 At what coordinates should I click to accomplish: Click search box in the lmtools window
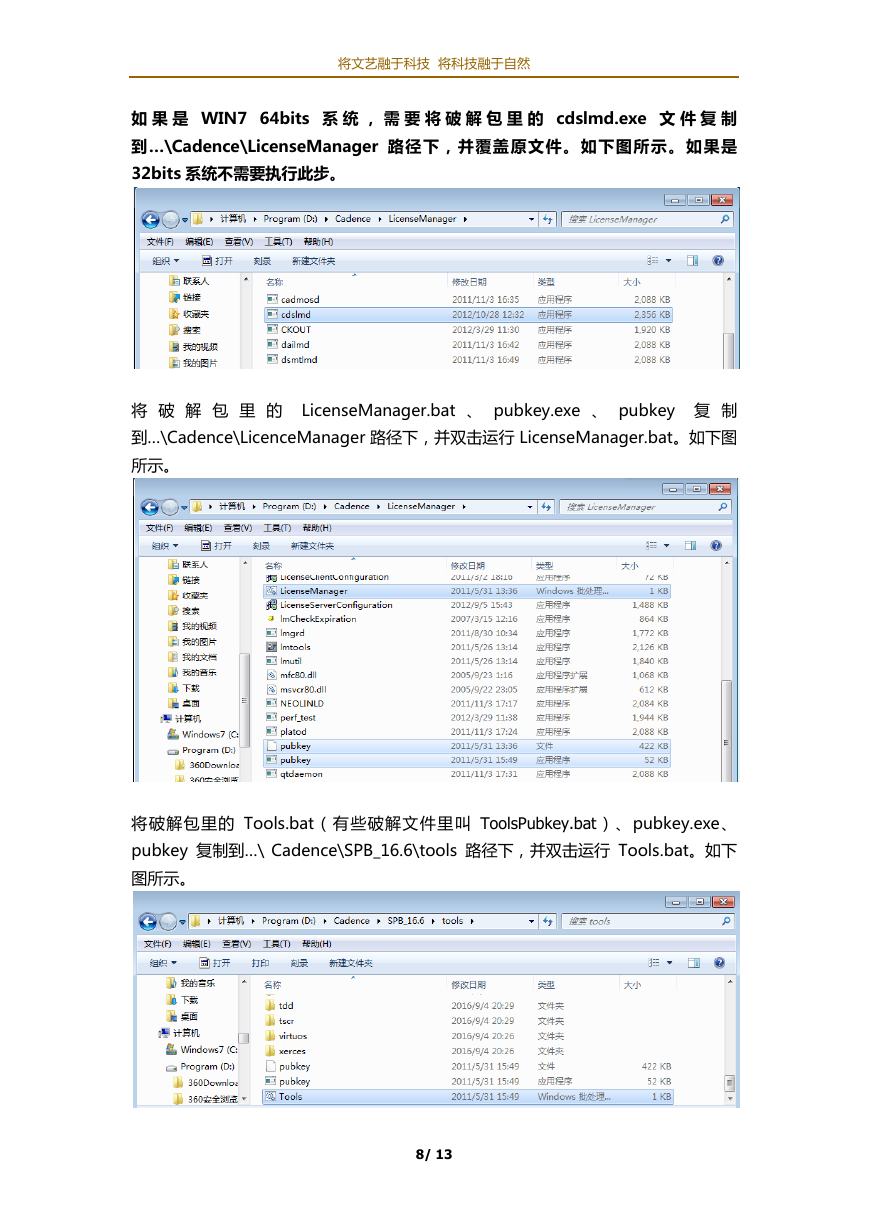[x=645, y=507]
